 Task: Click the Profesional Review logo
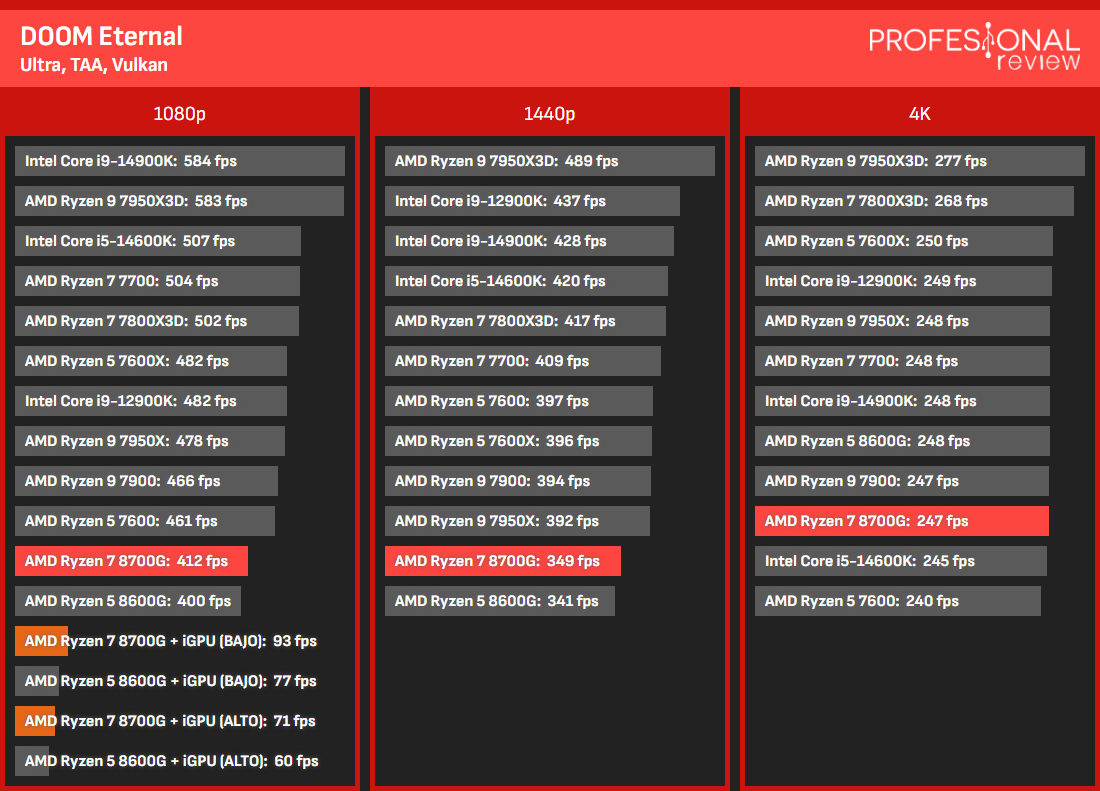974,47
